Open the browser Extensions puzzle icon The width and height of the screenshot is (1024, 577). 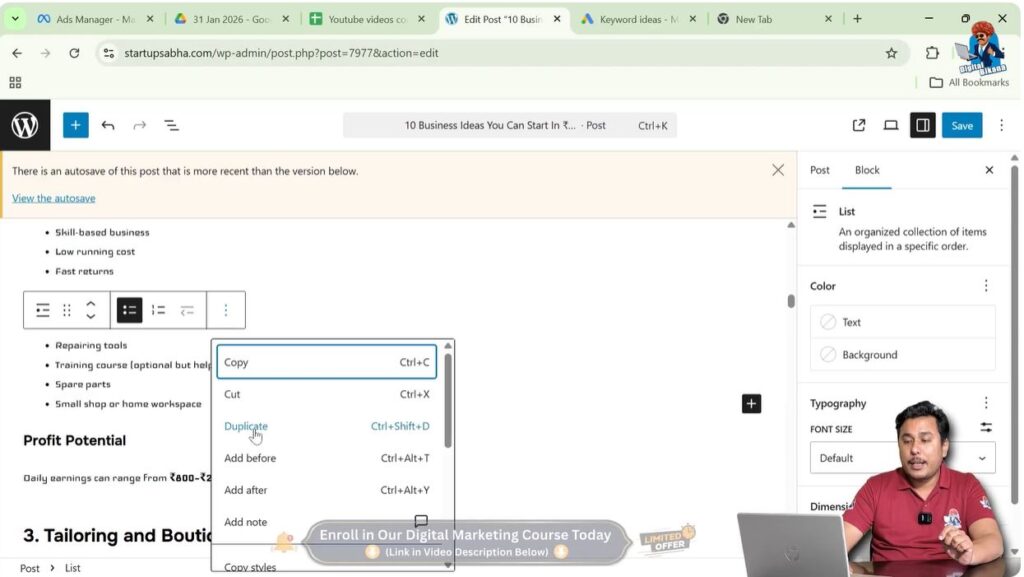pyautogui.click(x=933, y=53)
